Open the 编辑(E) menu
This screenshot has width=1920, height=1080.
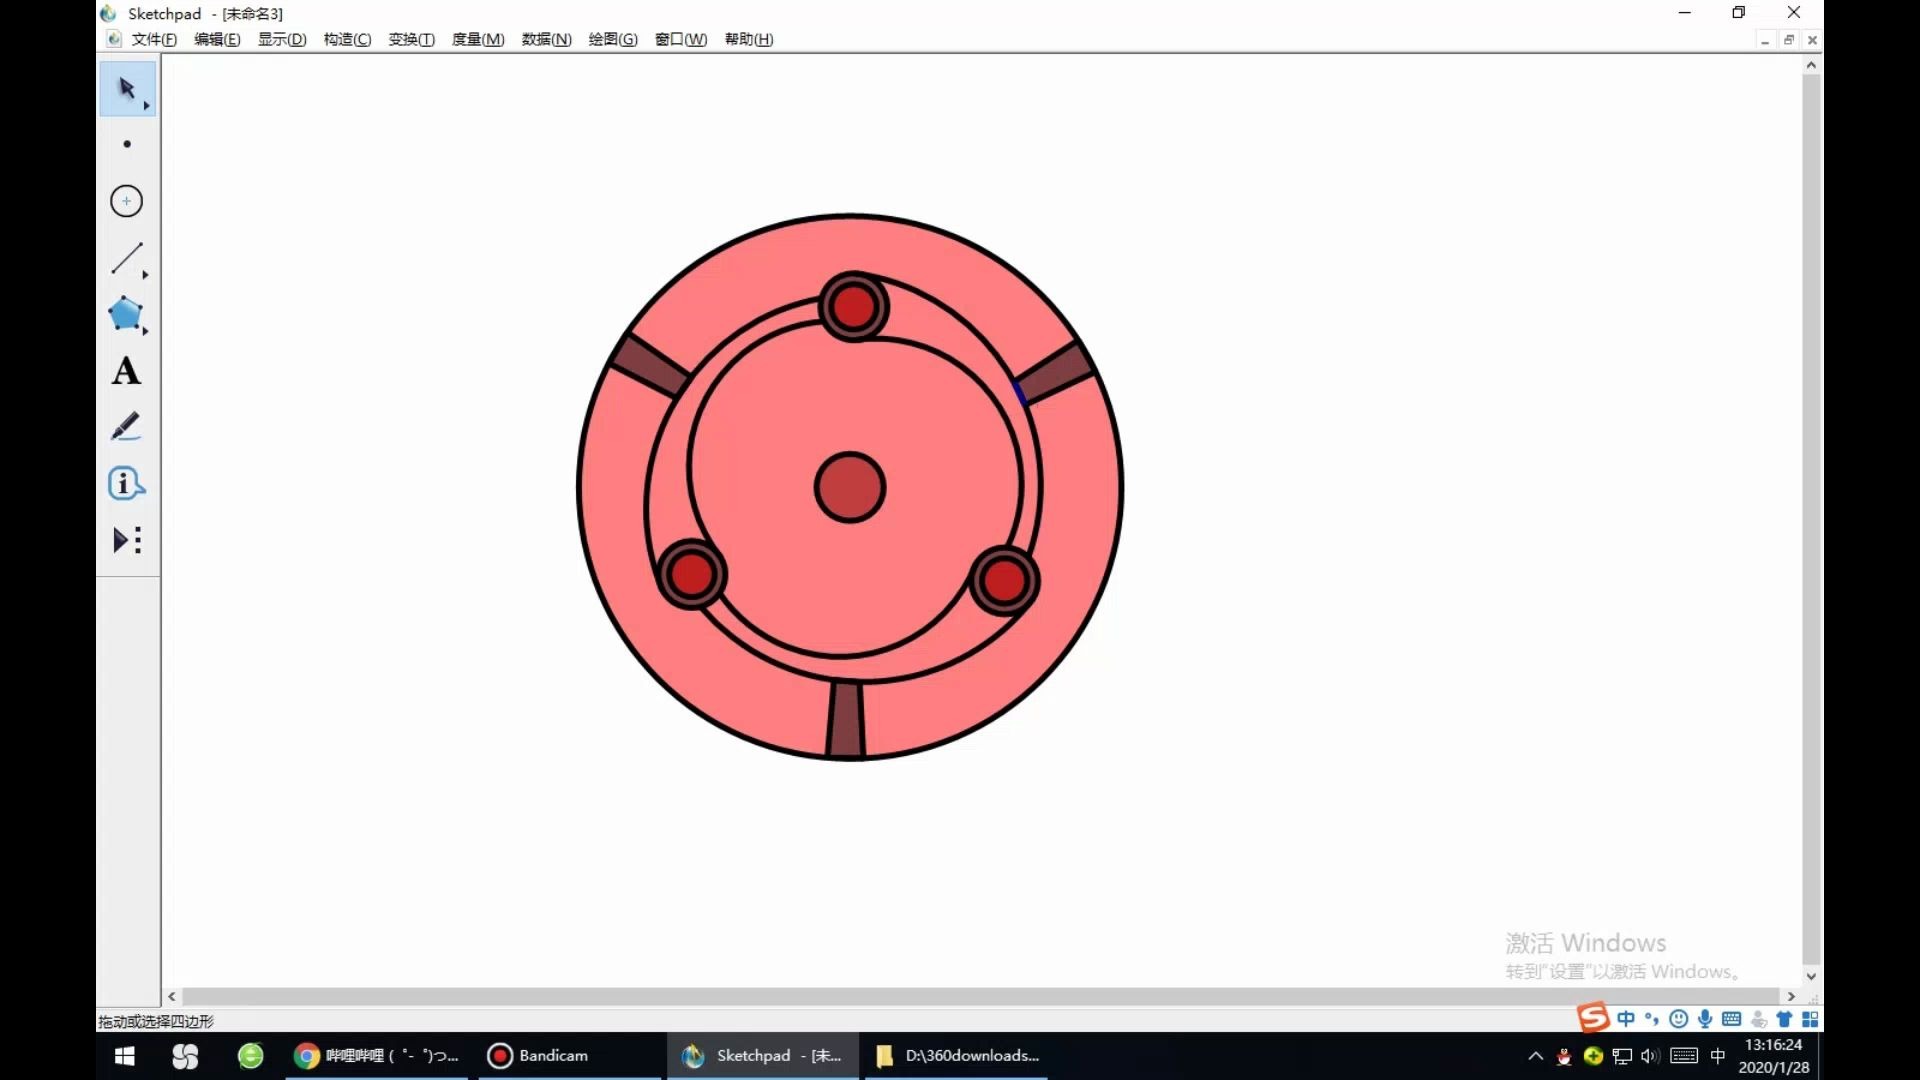[x=217, y=39]
